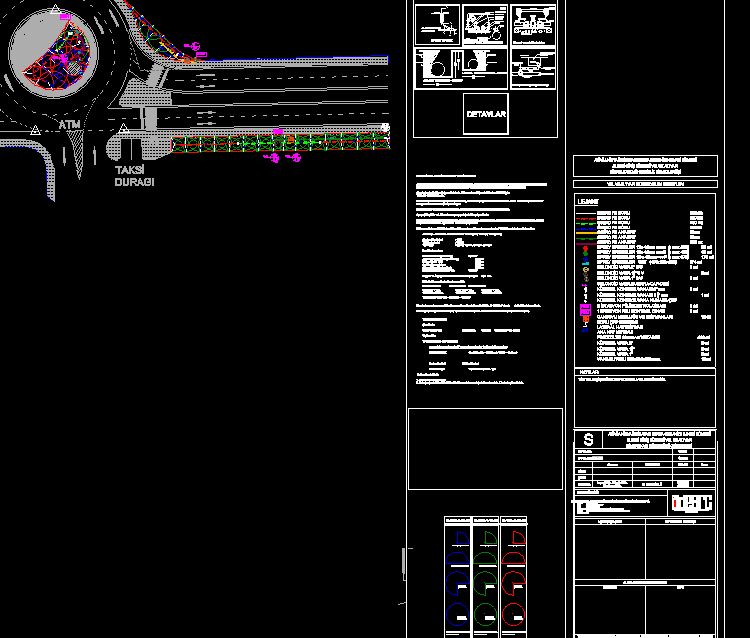Click the green half-circle sprinkler symbol
Screen dimensions: 750x638
click(486, 560)
